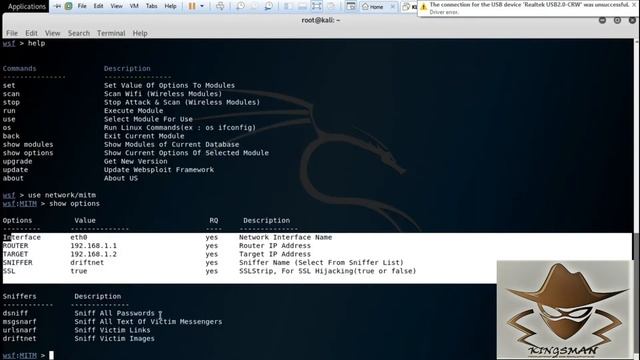The height and width of the screenshot is (360, 640).
Task: Close the Home tab
Action: coord(393,7)
